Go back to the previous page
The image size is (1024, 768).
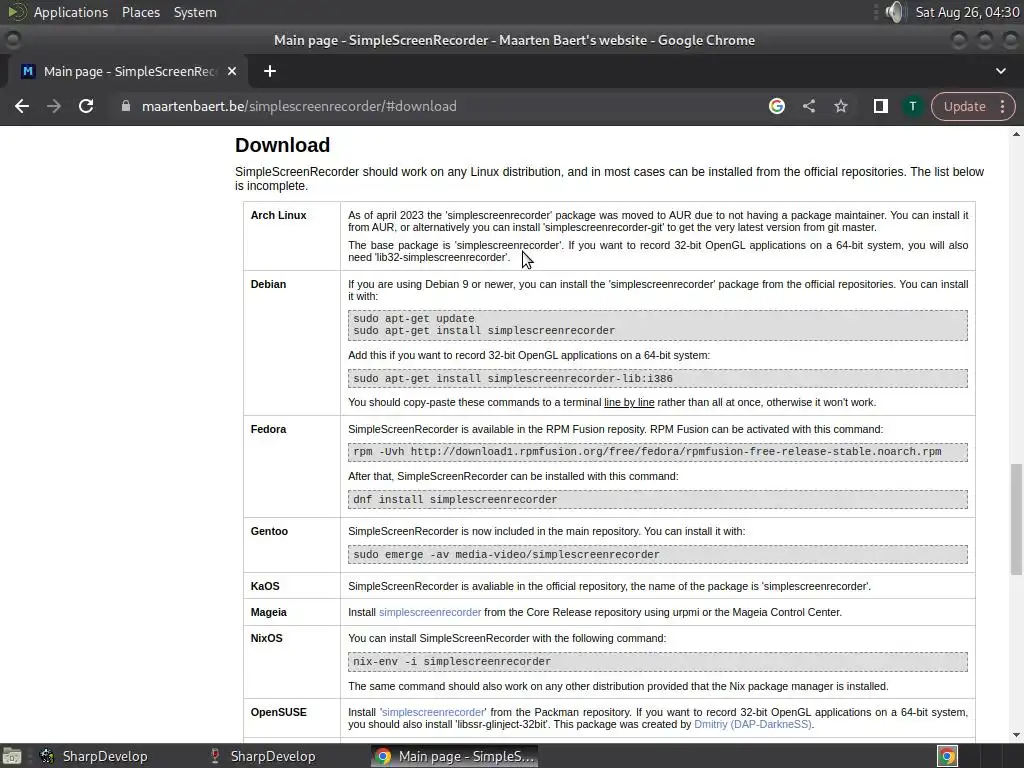tap(22, 106)
